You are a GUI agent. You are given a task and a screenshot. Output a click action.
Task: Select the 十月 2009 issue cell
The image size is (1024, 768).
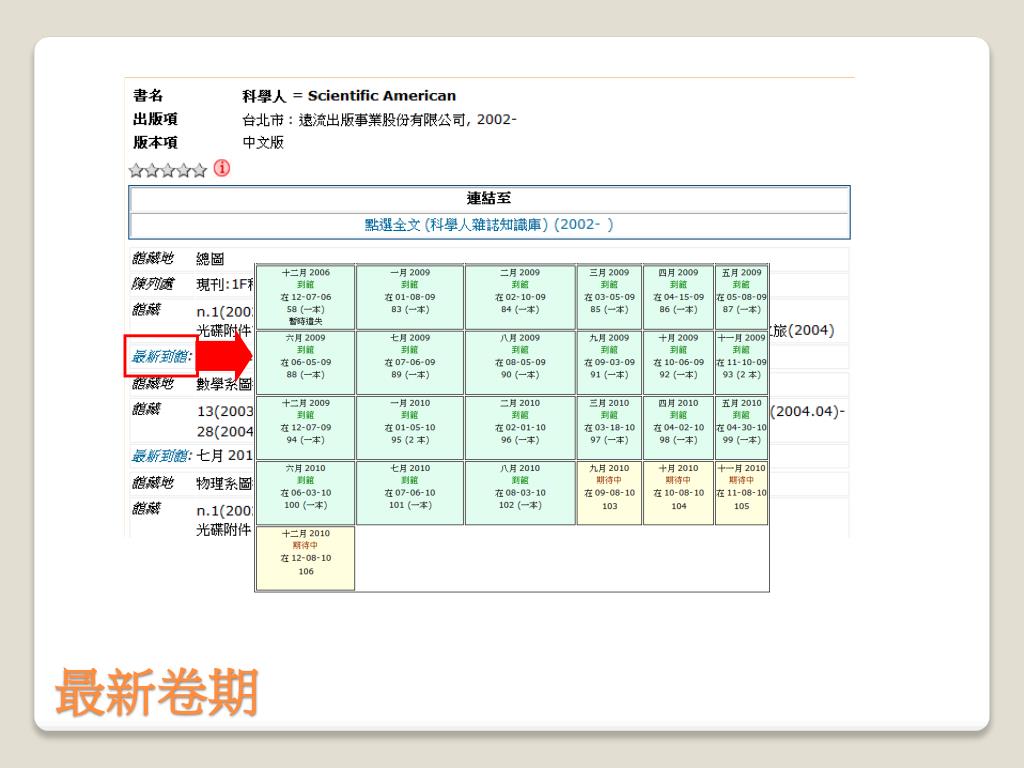[678, 362]
